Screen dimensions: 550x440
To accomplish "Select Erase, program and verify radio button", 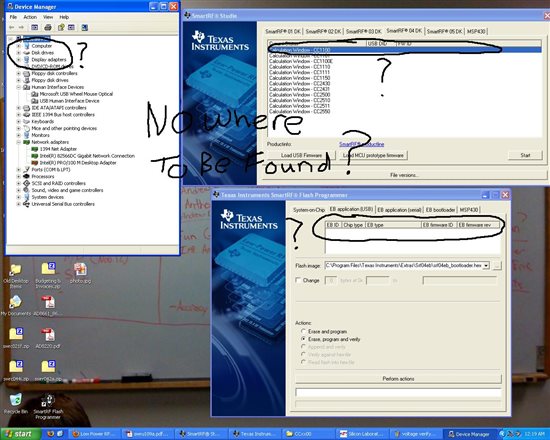I will click(x=303, y=339).
